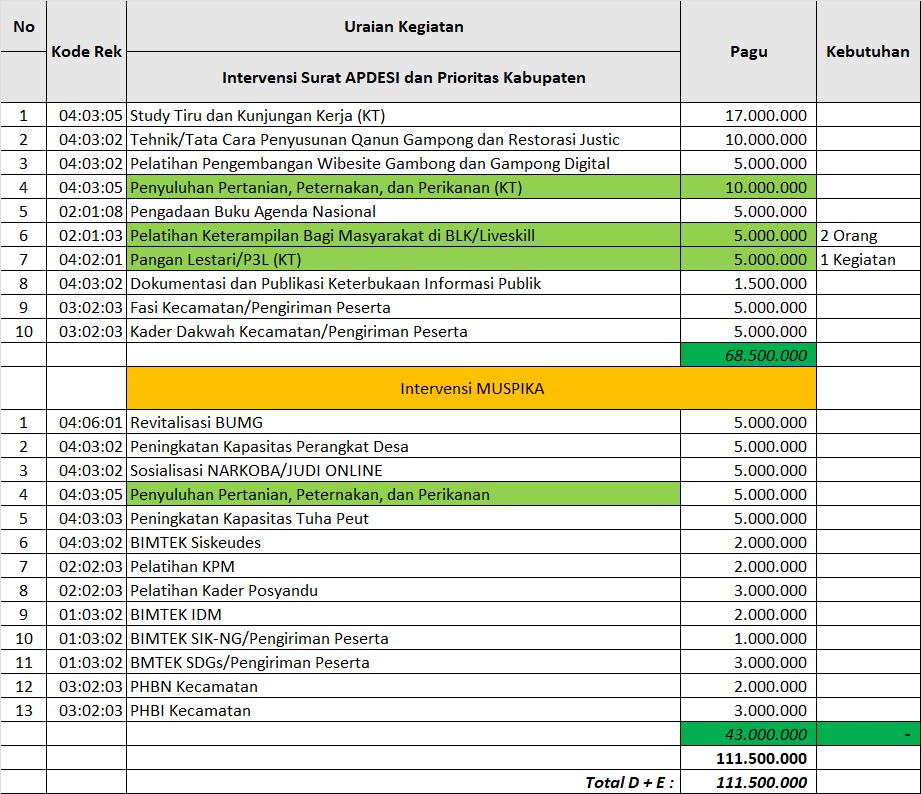Select the "Kebutuhan" column header
This screenshot has height=794, width=921.
(867, 52)
